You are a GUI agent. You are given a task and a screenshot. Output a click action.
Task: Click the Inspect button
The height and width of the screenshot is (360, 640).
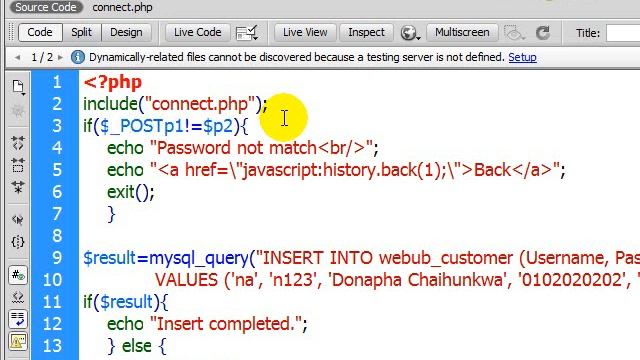366,32
